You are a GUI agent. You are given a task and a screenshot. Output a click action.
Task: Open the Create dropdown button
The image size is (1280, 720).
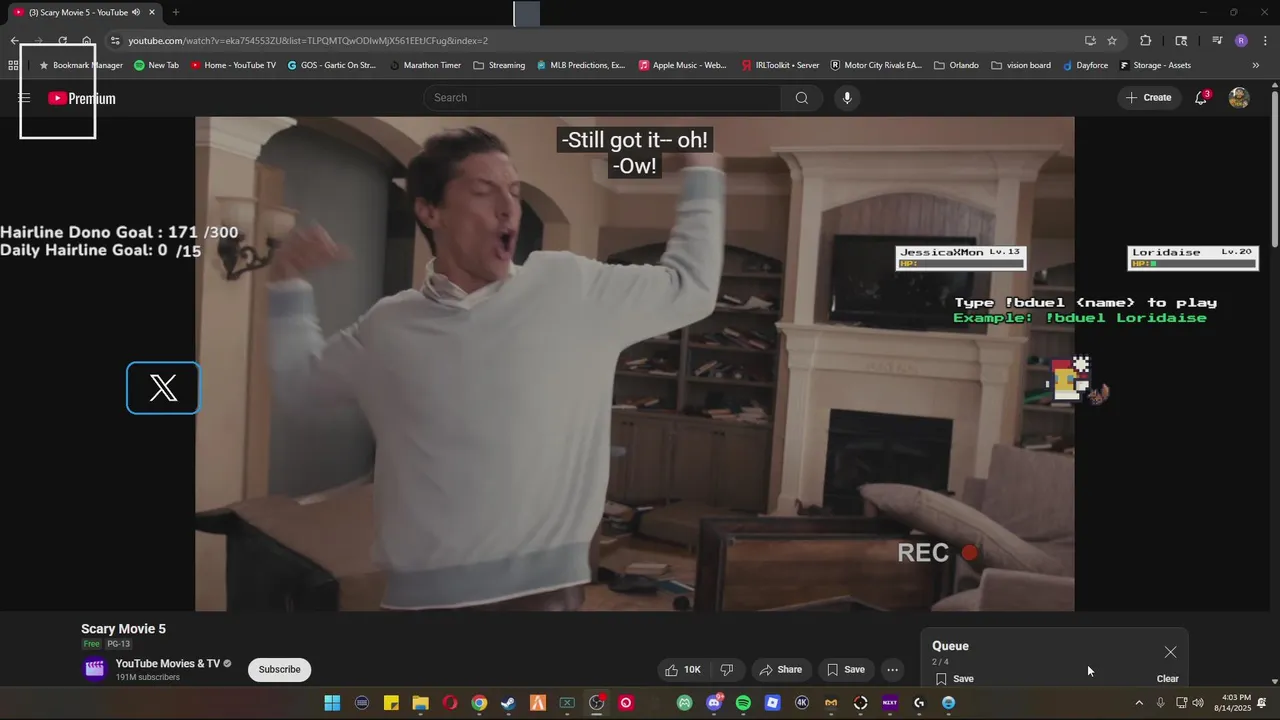click(1148, 98)
